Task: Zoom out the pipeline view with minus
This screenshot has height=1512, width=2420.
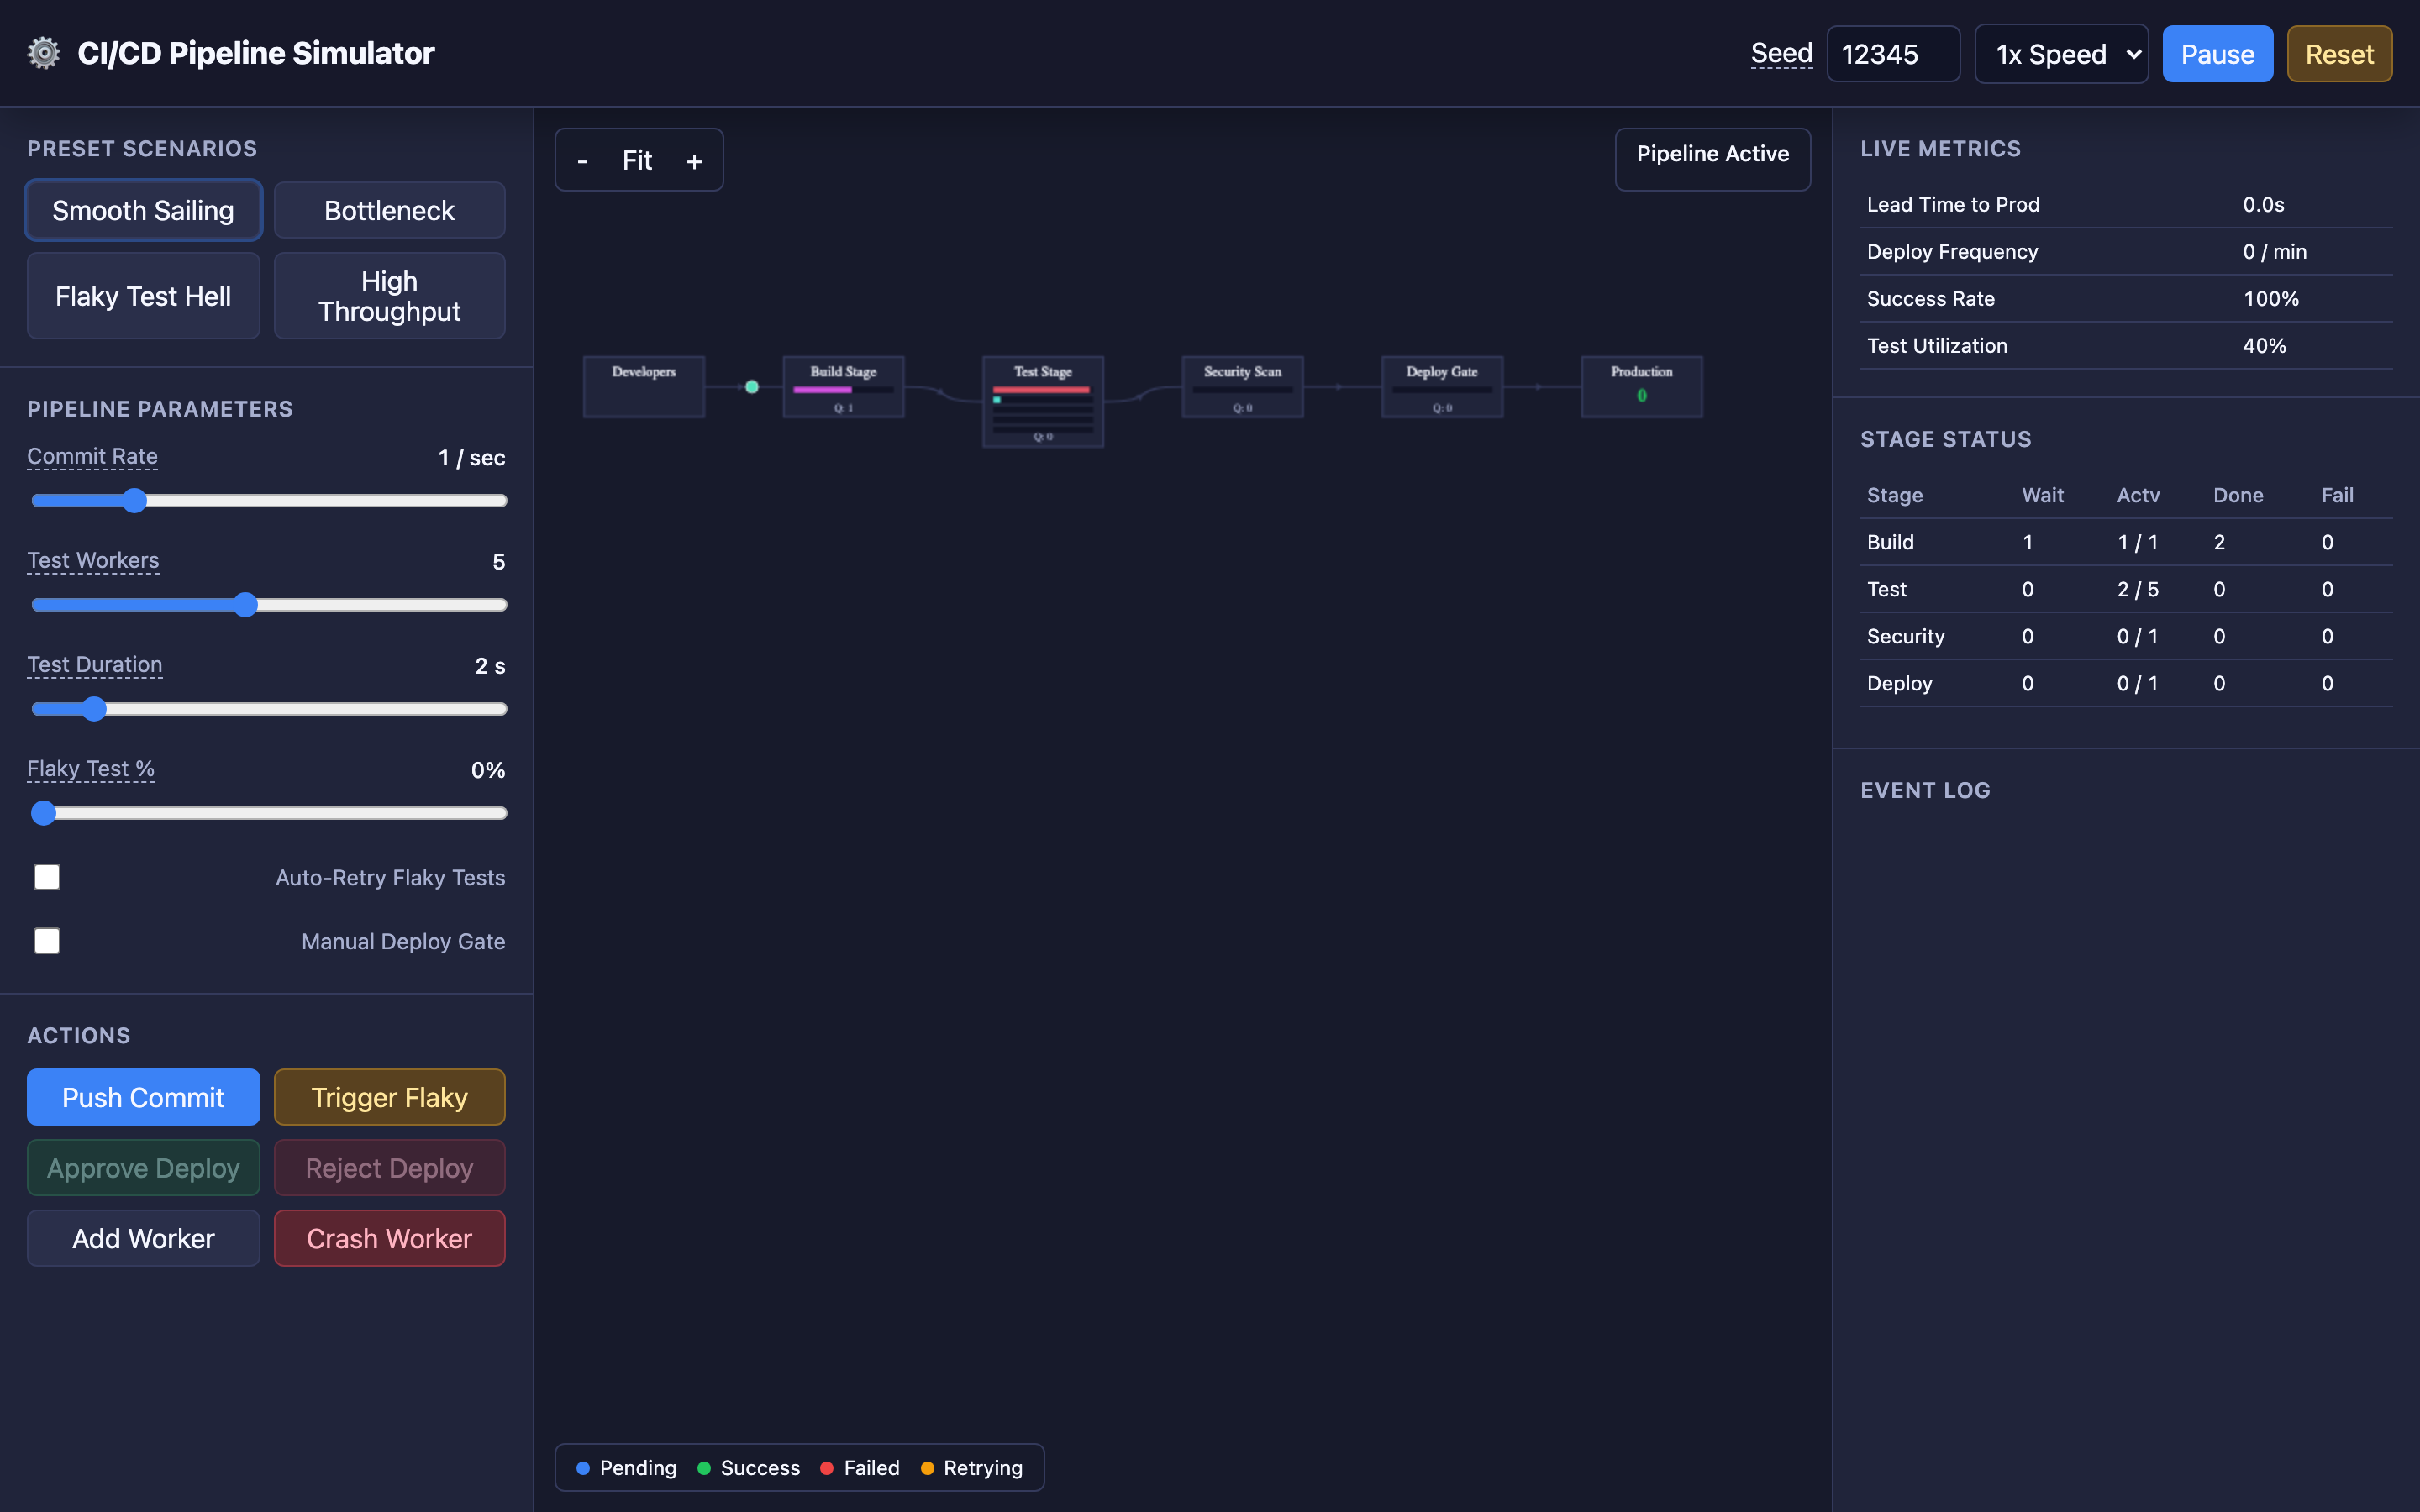Action: [583, 160]
